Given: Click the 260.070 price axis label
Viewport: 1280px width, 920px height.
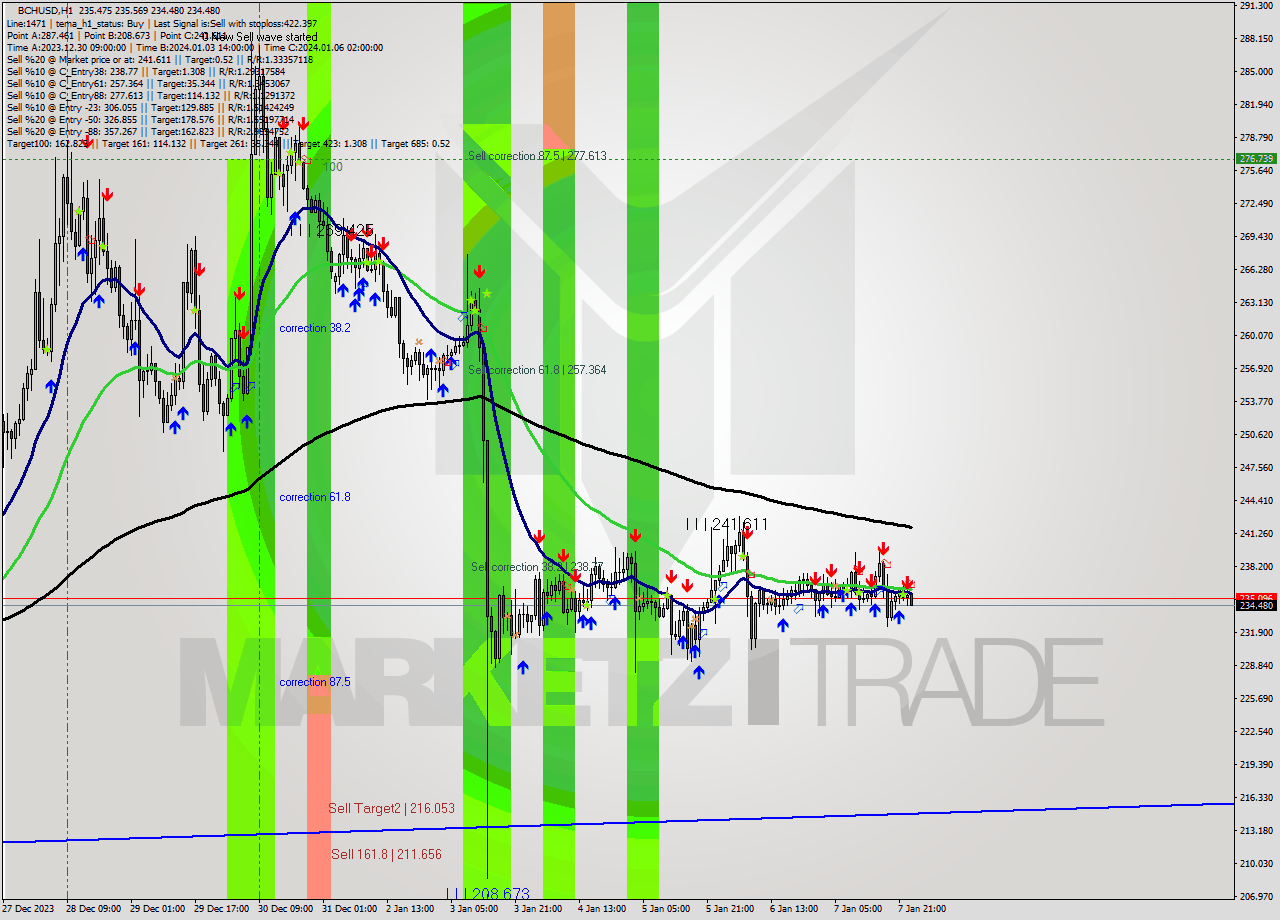Looking at the screenshot, I should tap(1256, 335).
